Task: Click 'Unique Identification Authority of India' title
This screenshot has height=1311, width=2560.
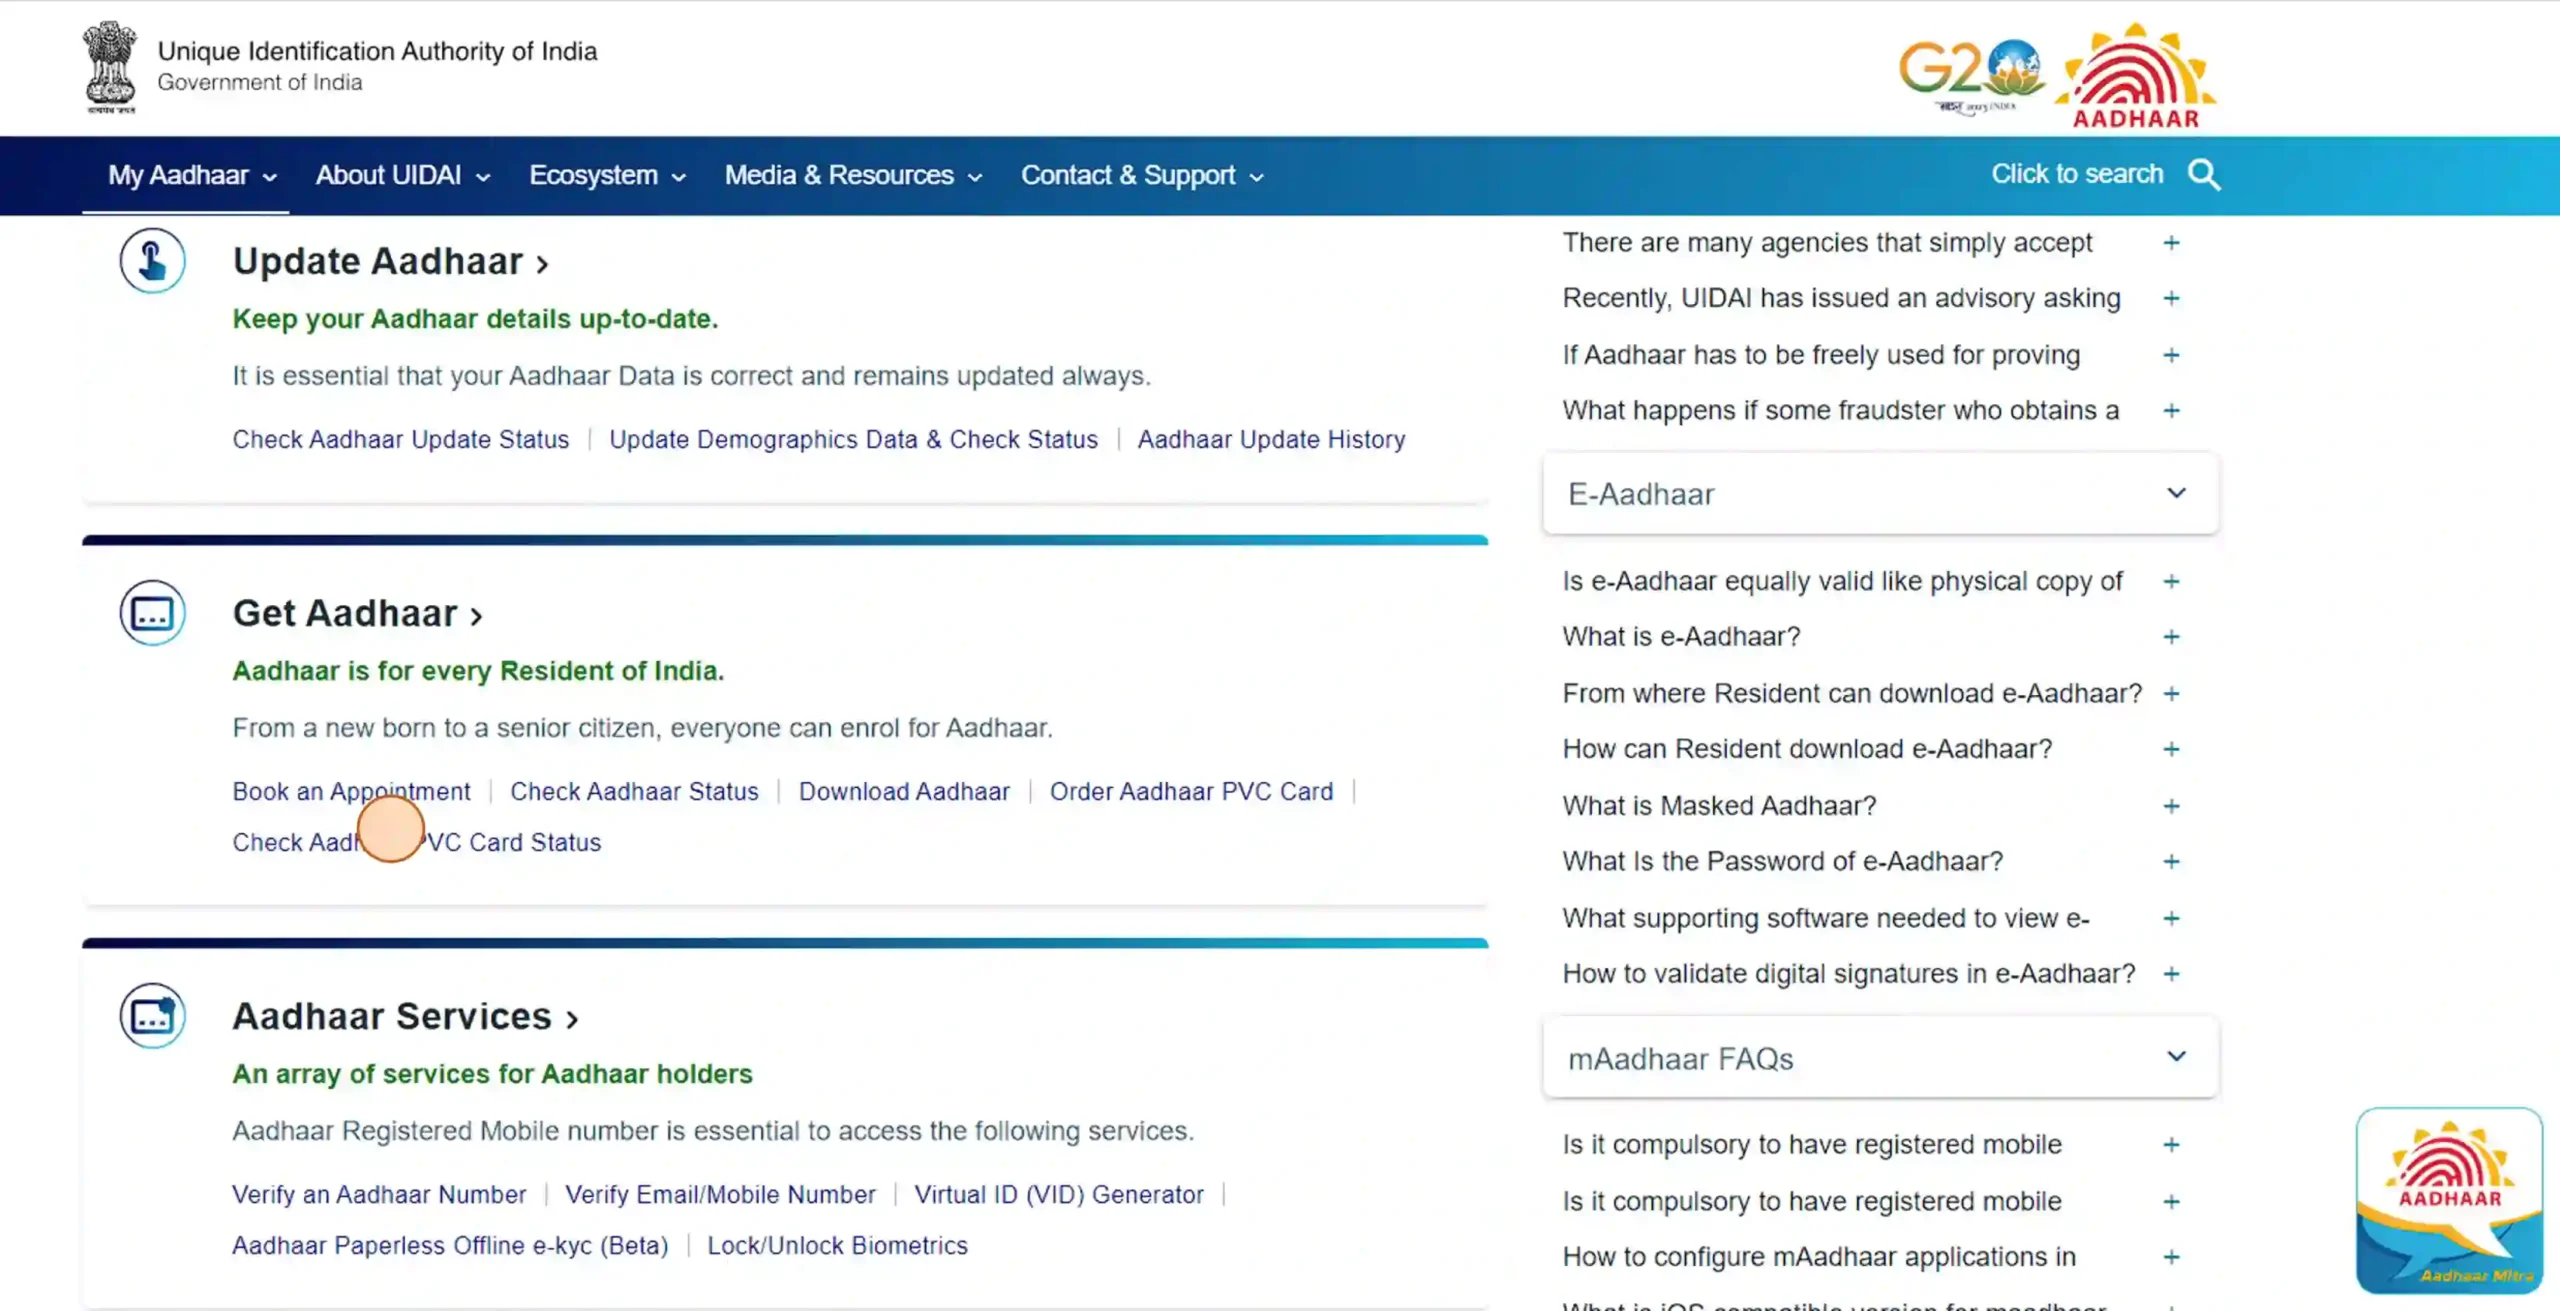Action: [x=377, y=51]
